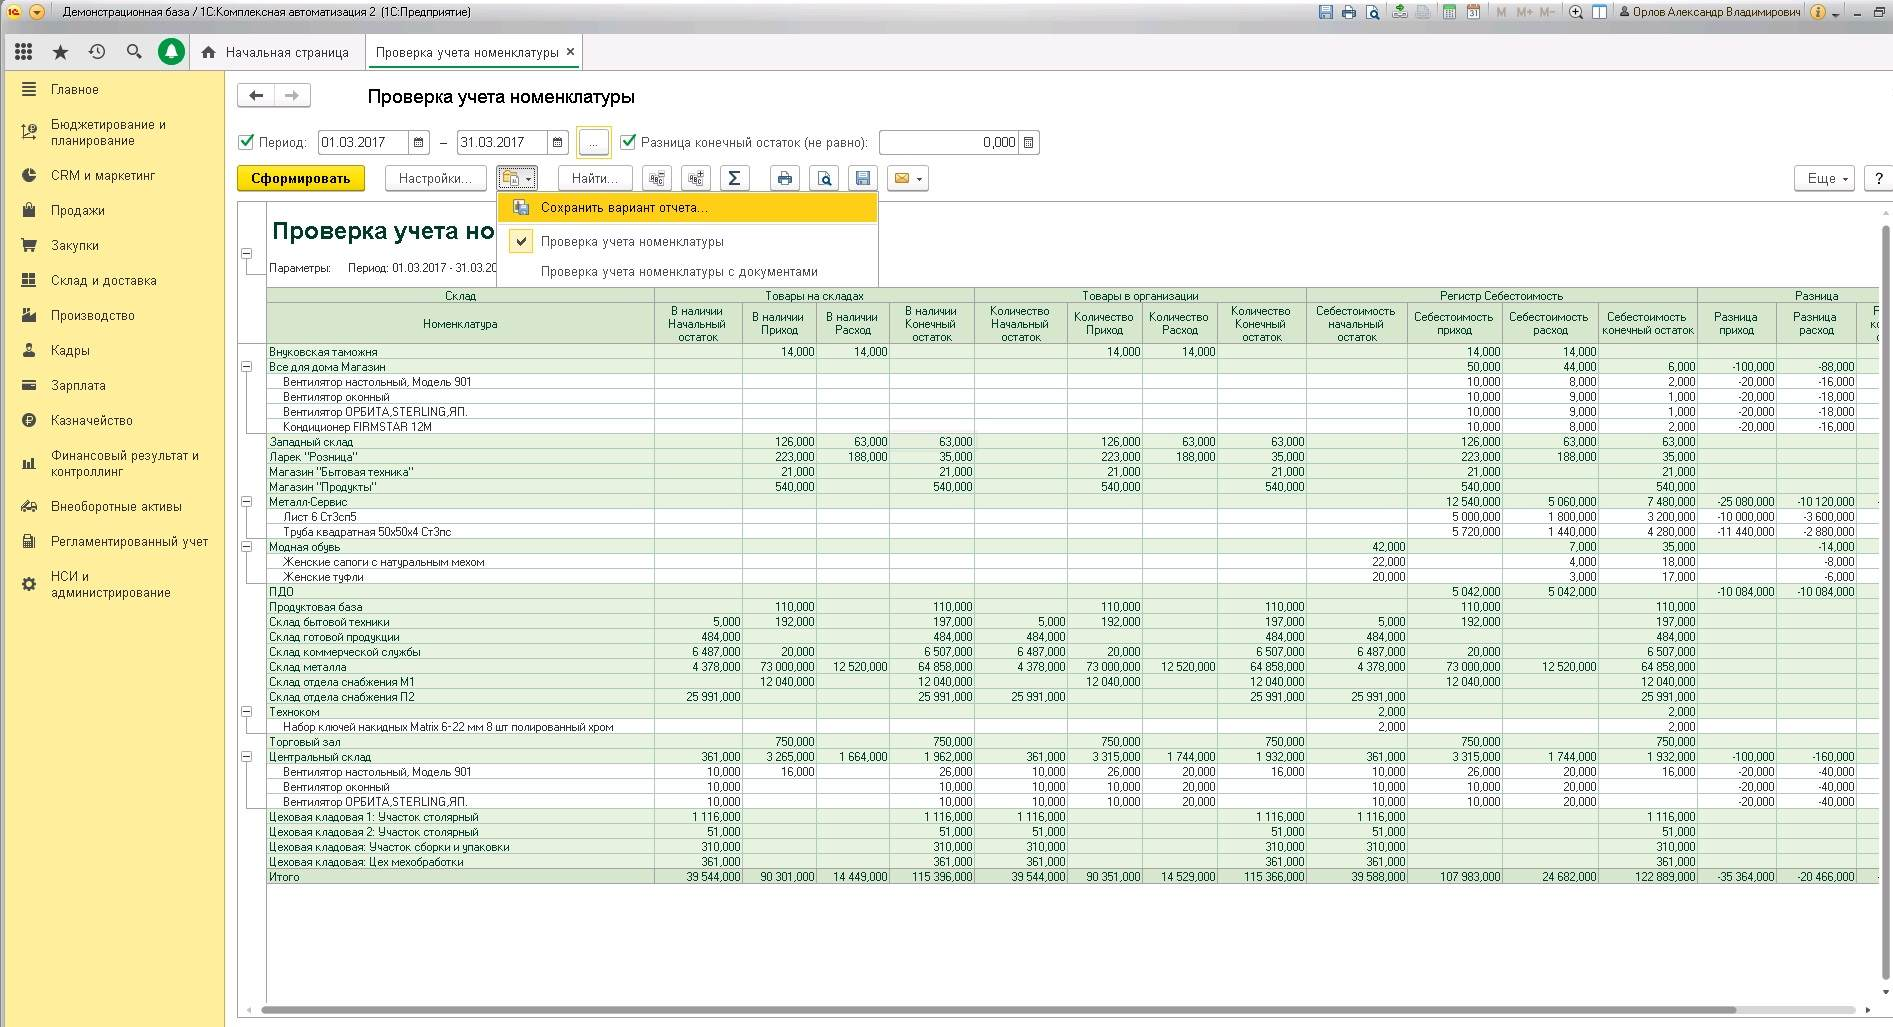Collapse the Все для дома Магазин group
Image resolution: width=1893 pixels, height=1027 pixels.
[x=246, y=367]
